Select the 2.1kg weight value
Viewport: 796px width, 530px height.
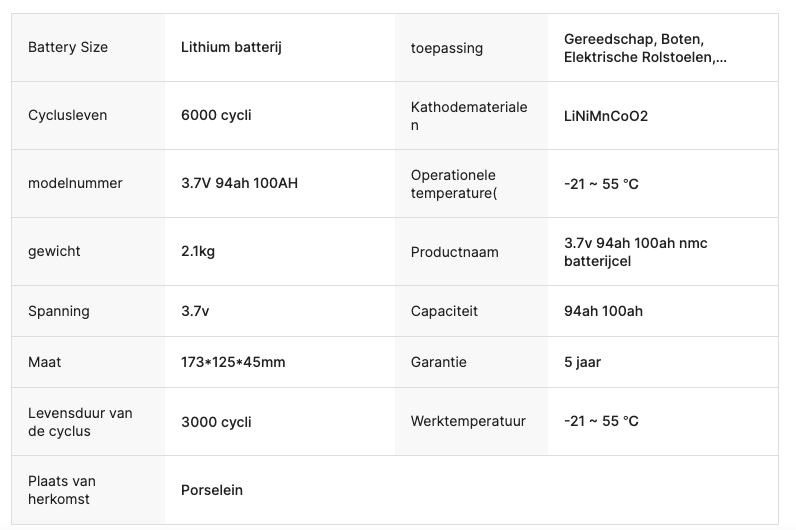(x=198, y=251)
